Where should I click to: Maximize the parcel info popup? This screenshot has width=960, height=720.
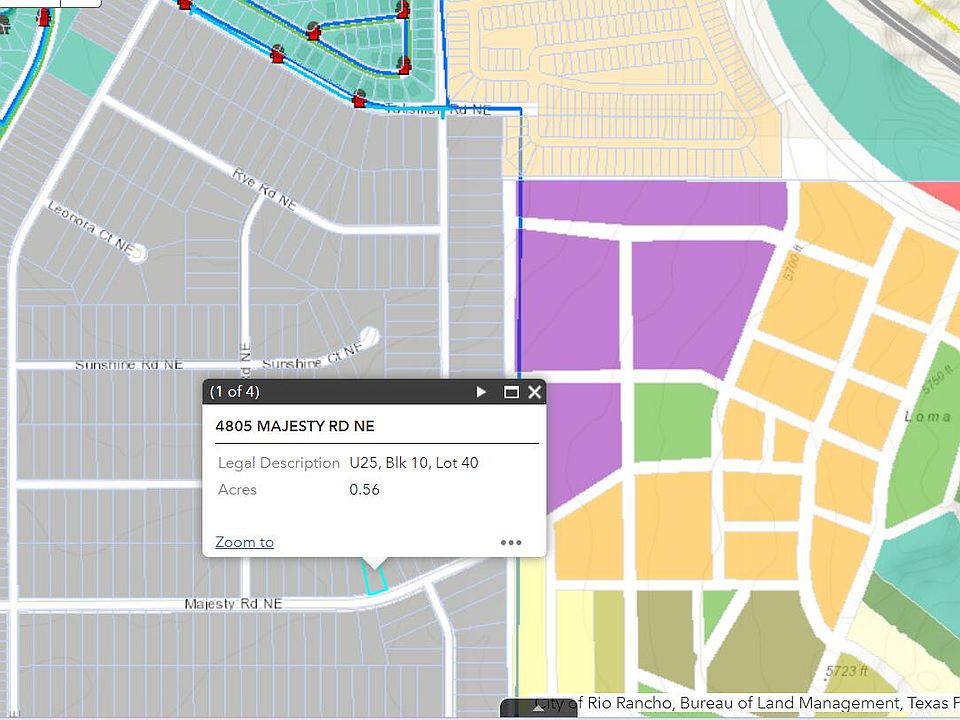coord(511,392)
